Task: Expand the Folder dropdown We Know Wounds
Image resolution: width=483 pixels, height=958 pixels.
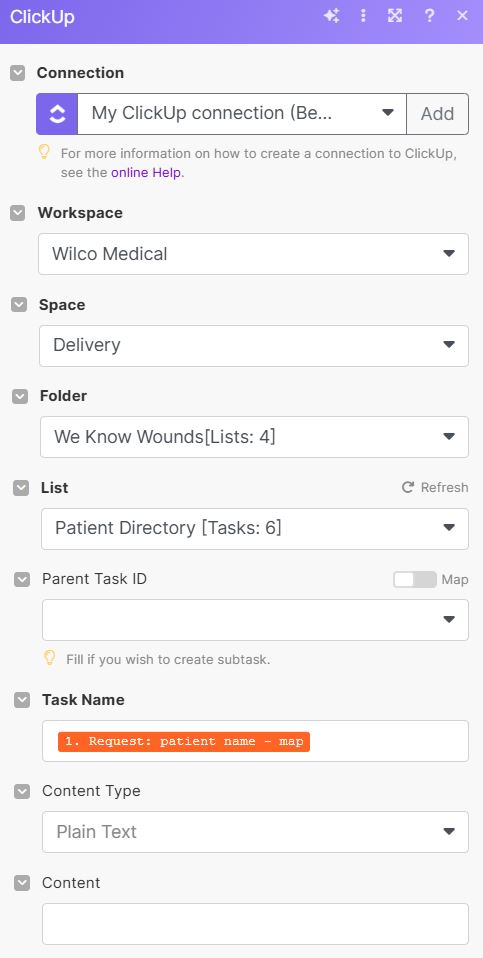Action: (255, 437)
